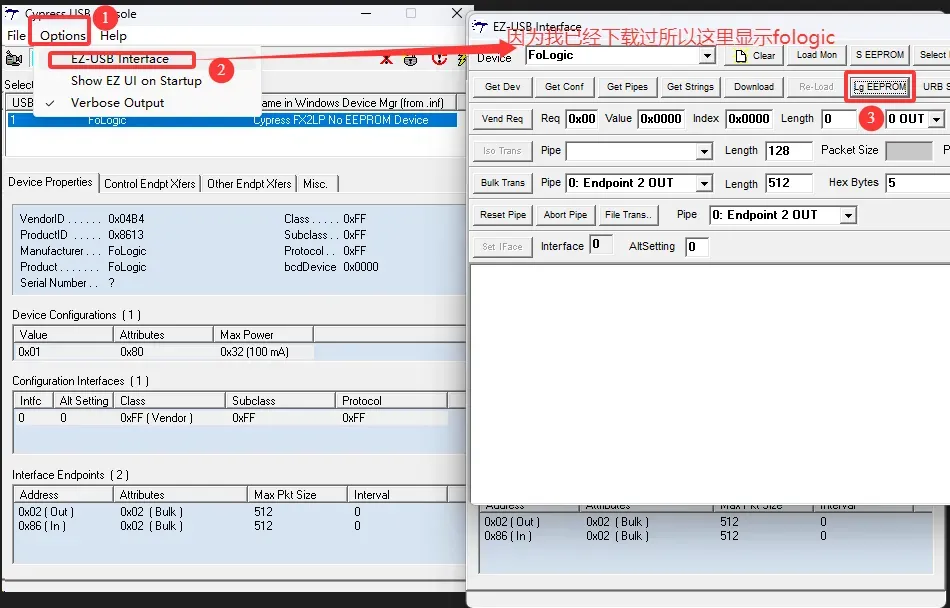950x608 pixels.
Task: Click the Lg EEPROM button
Action: point(880,87)
